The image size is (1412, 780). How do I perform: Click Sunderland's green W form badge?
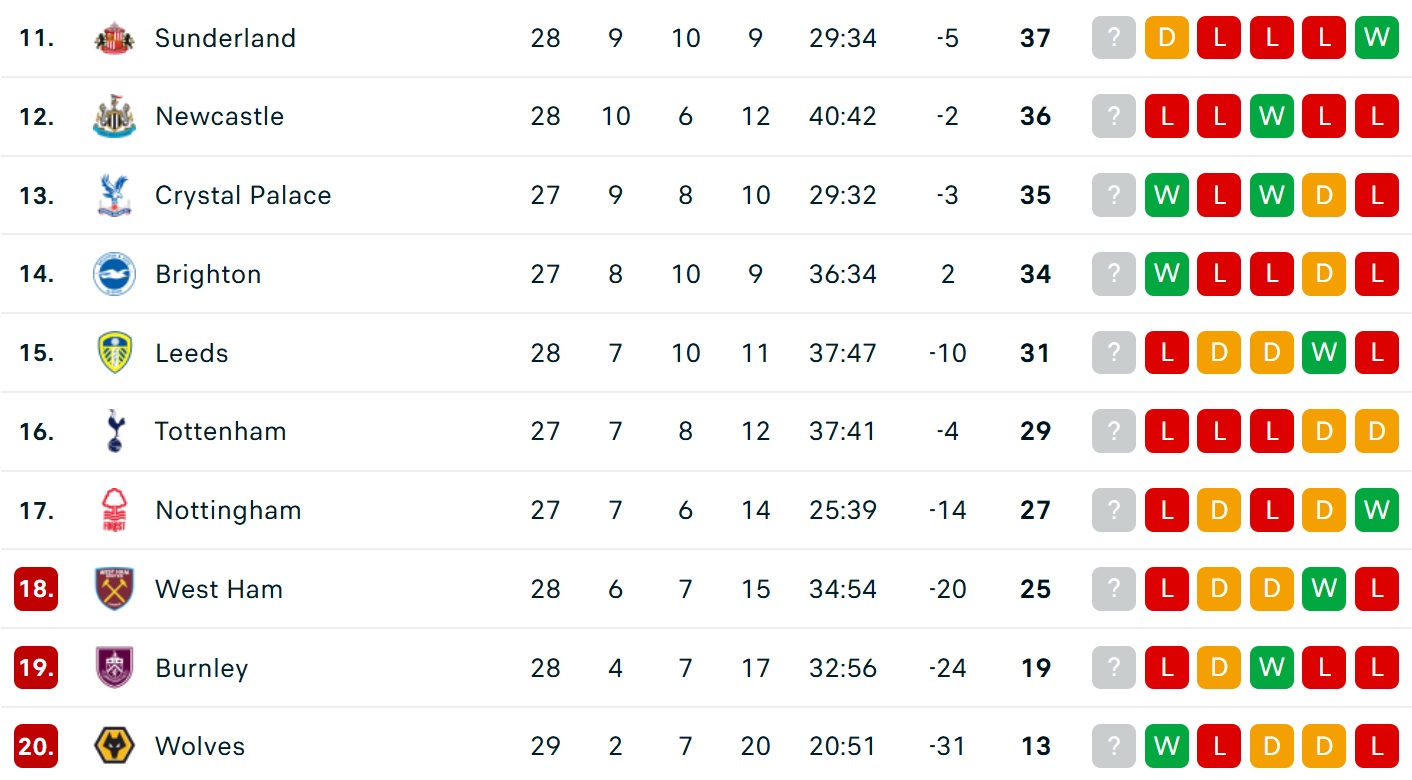1376,39
